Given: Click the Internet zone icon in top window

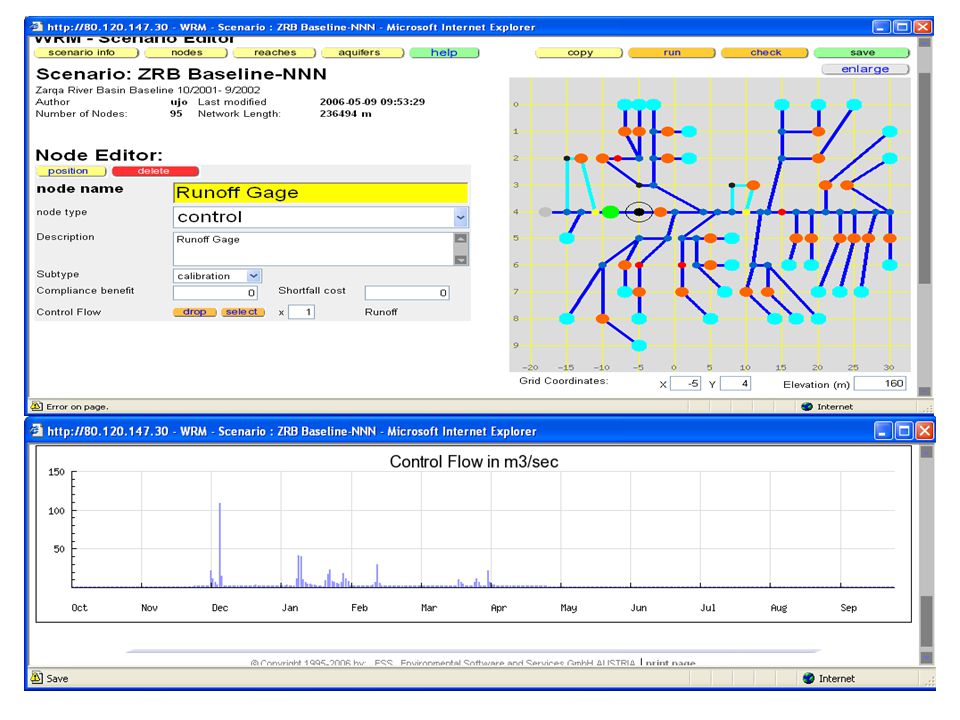Looking at the screenshot, I should (808, 407).
